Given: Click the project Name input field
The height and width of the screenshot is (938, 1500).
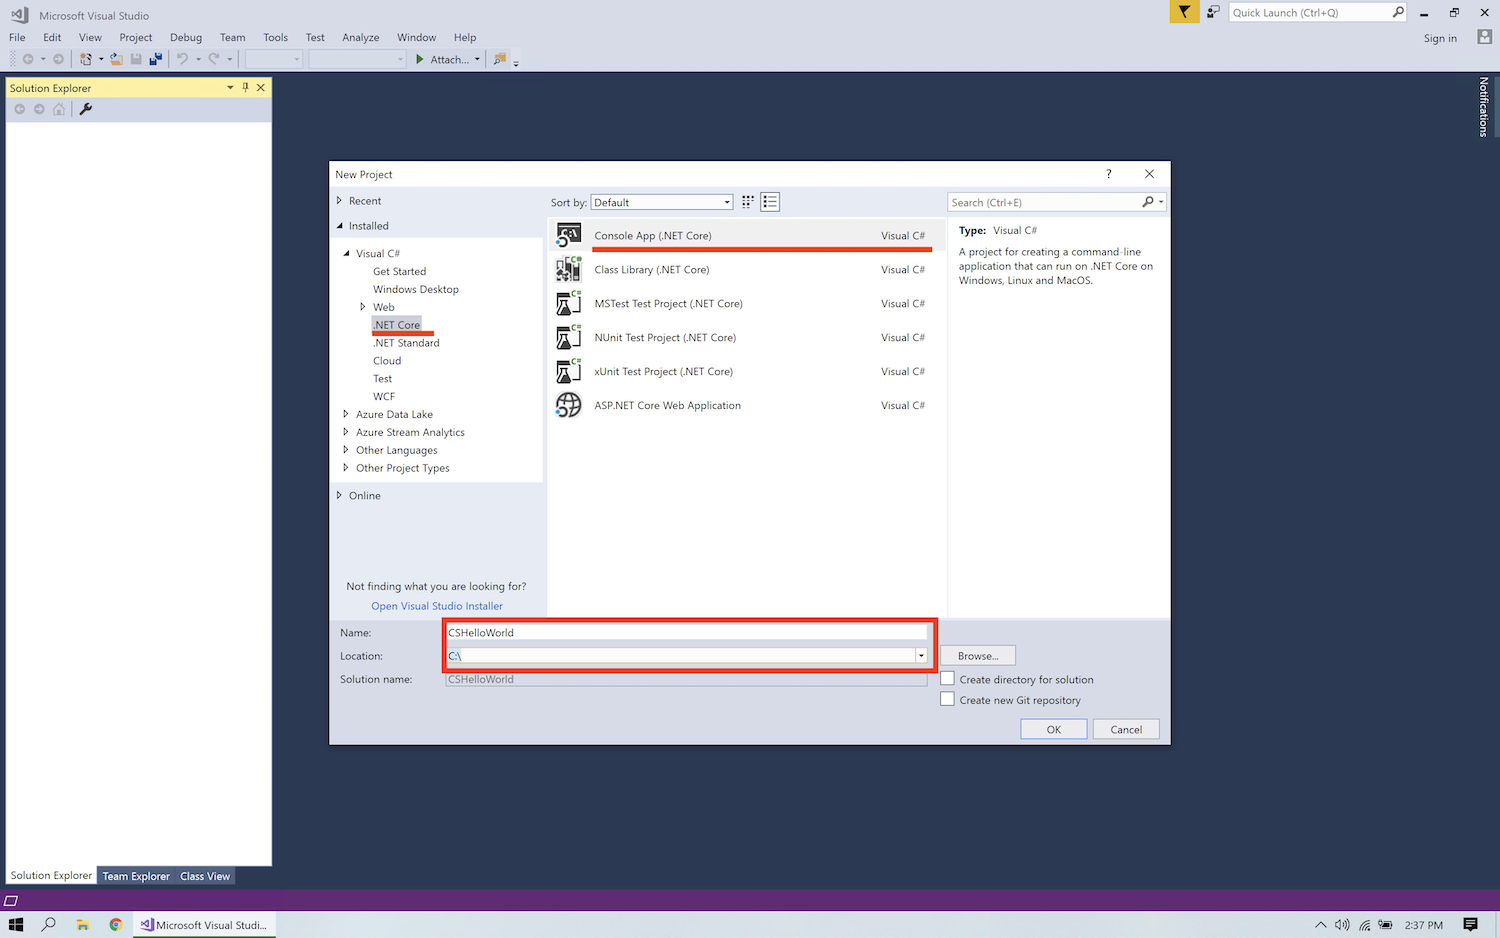Looking at the screenshot, I should click(687, 632).
